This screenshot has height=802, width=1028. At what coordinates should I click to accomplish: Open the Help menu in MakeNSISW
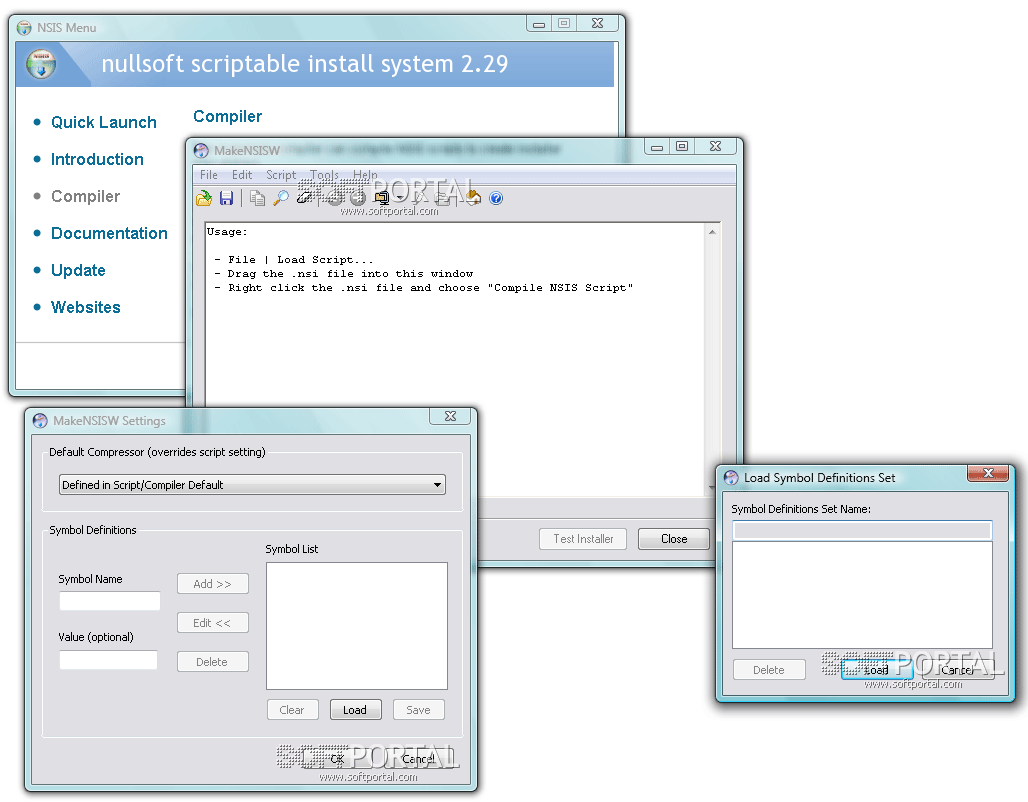pos(365,174)
